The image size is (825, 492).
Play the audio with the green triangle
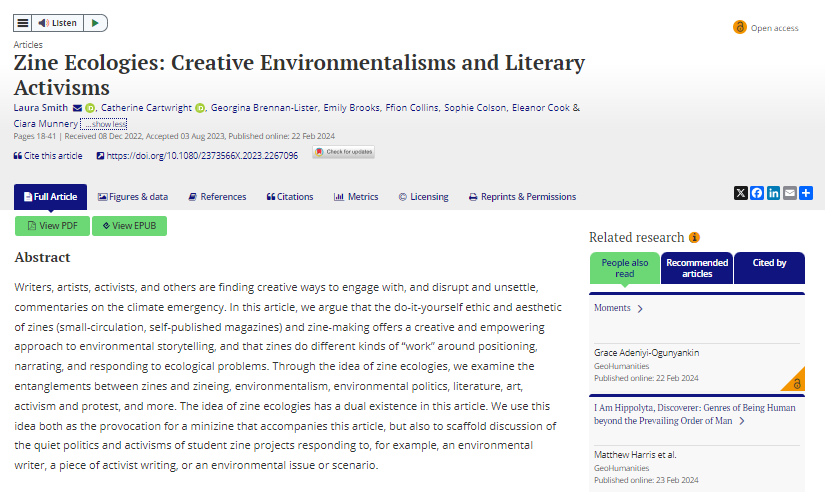click(x=95, y=23)
